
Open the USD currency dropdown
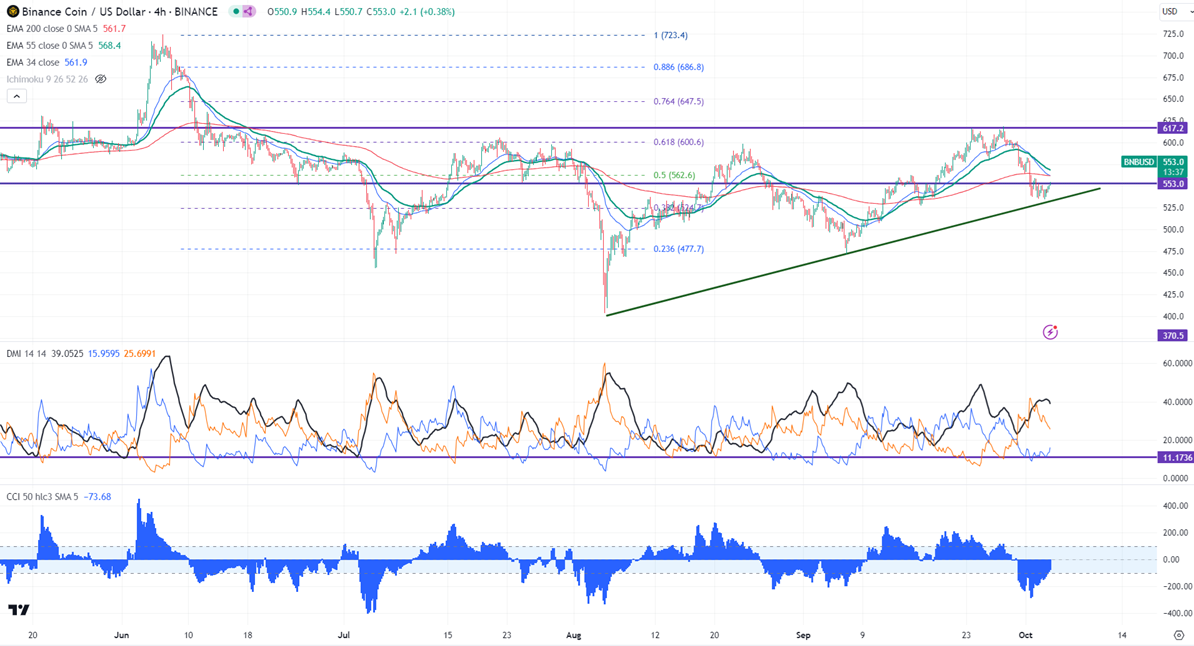(x=1169, y=12)
